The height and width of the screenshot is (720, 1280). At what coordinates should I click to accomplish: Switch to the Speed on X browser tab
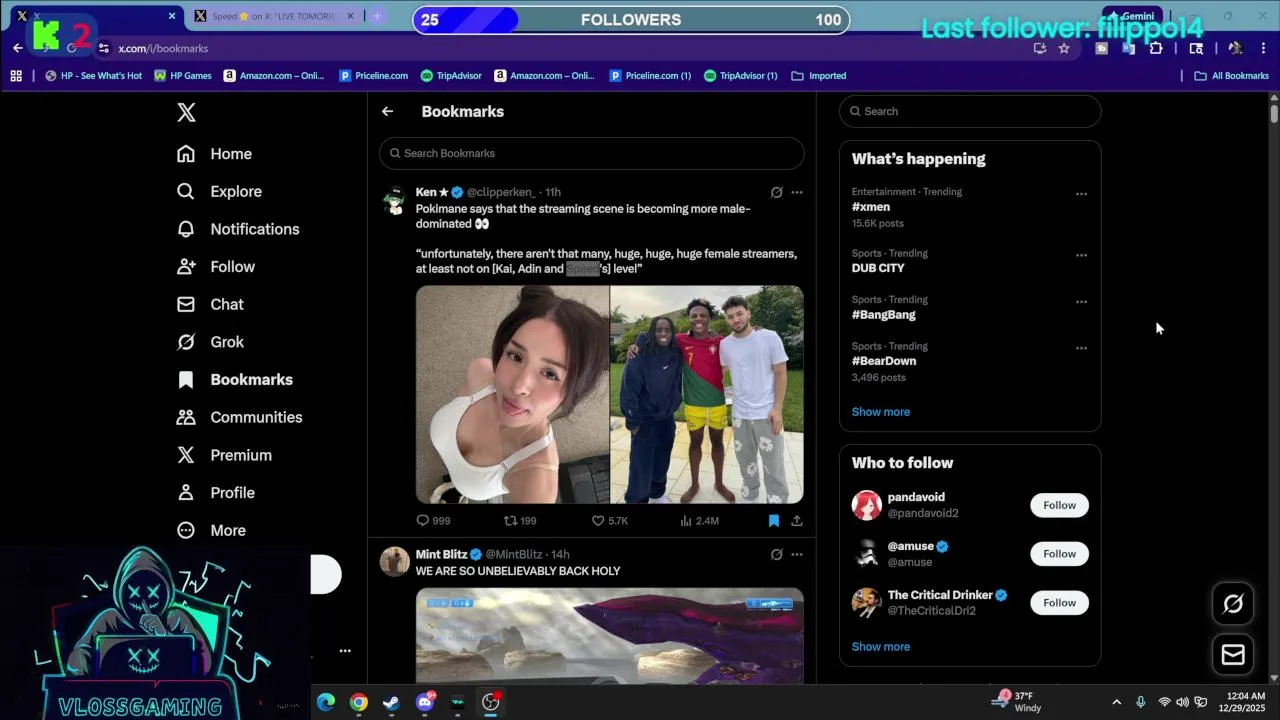275,16
